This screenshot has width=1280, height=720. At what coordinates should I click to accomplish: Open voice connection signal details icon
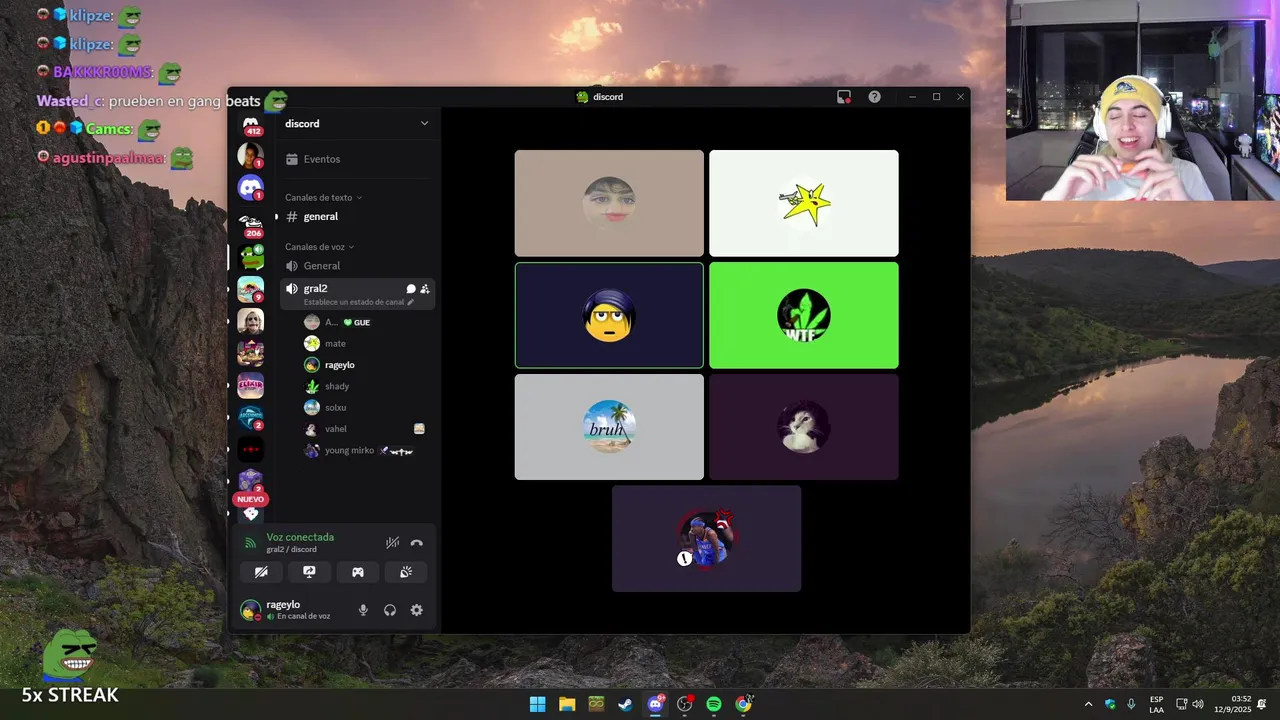[251, 543]
